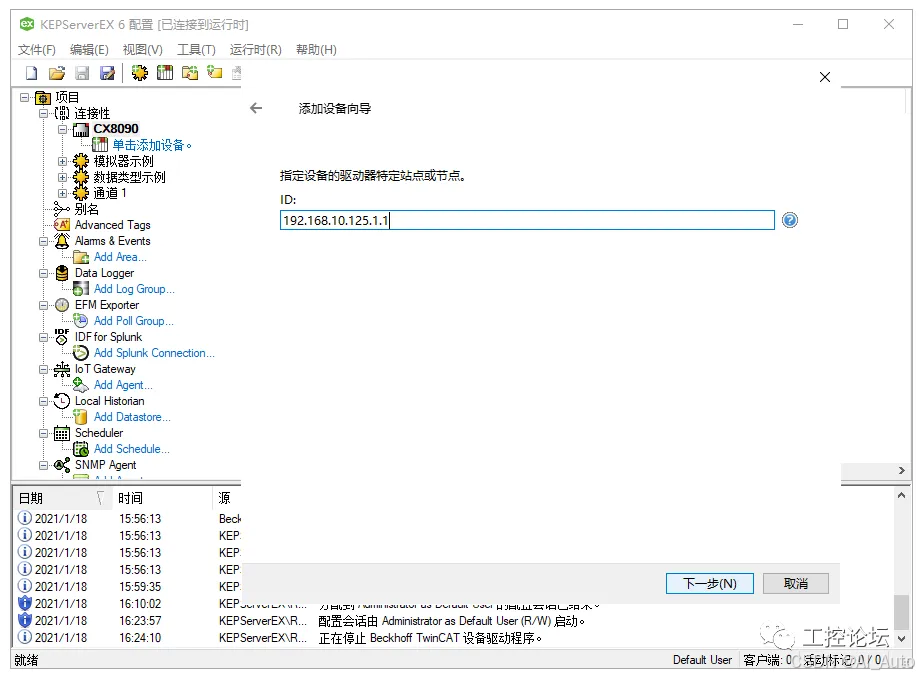The width and height of the screenshot is (919, 677).
Task: Click the detail pane right scroll arrow
Action: point(901,471)
